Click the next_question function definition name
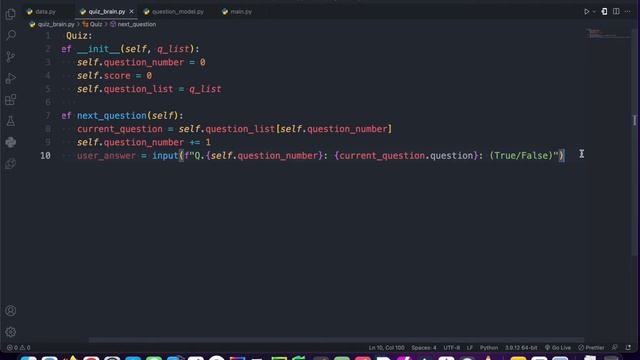The width and height of the screenshot is (640, 360). [112, 116]
